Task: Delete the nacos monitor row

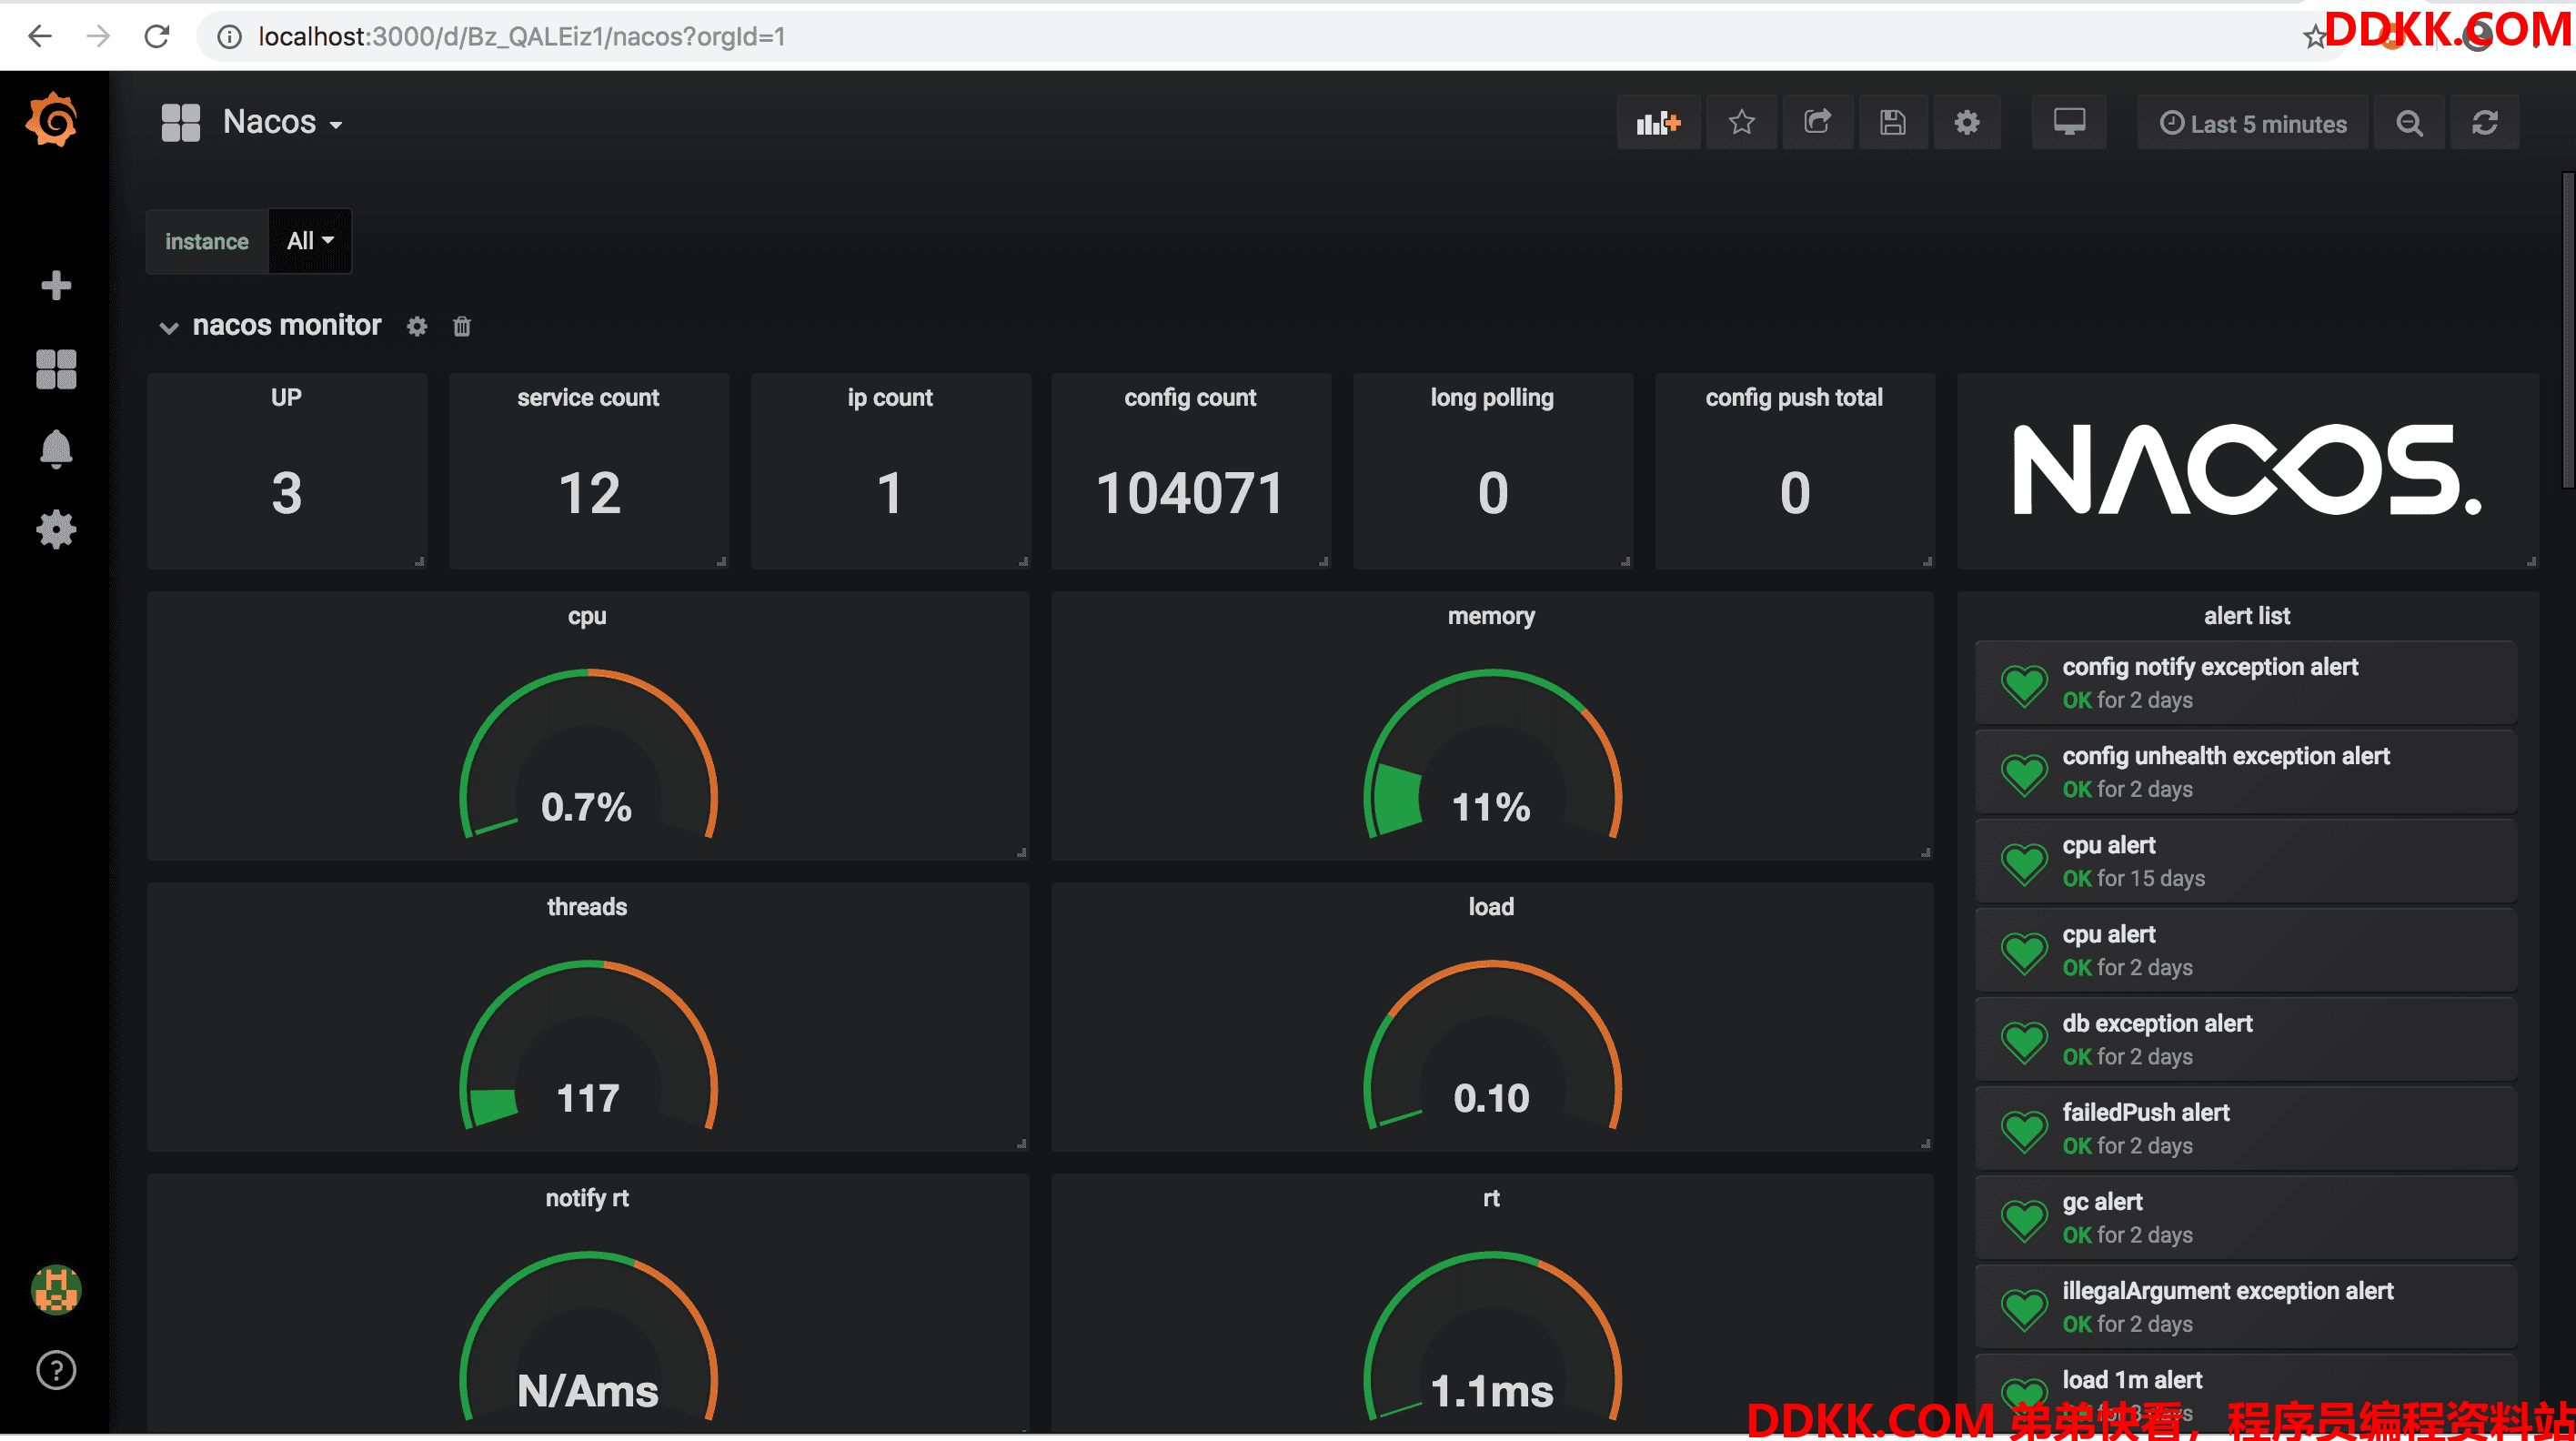Action: click(462, 326)
